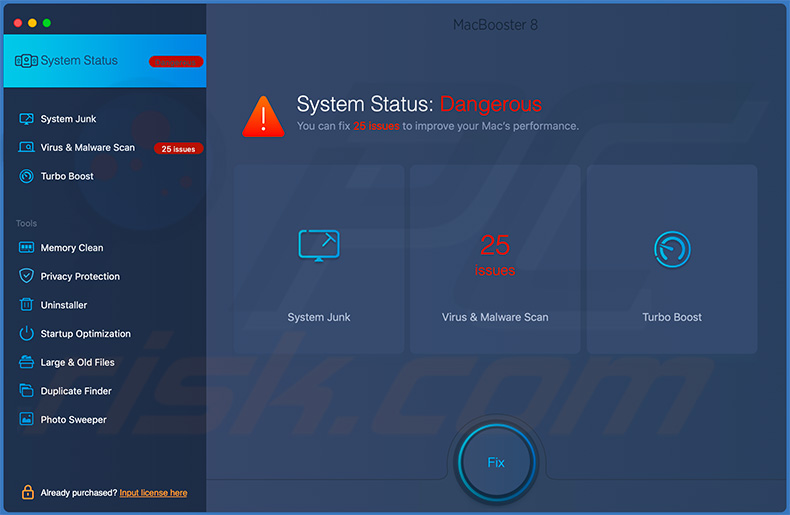Click the Input license here link
This screenshot has height=515, width=790.
coord(153,492)
